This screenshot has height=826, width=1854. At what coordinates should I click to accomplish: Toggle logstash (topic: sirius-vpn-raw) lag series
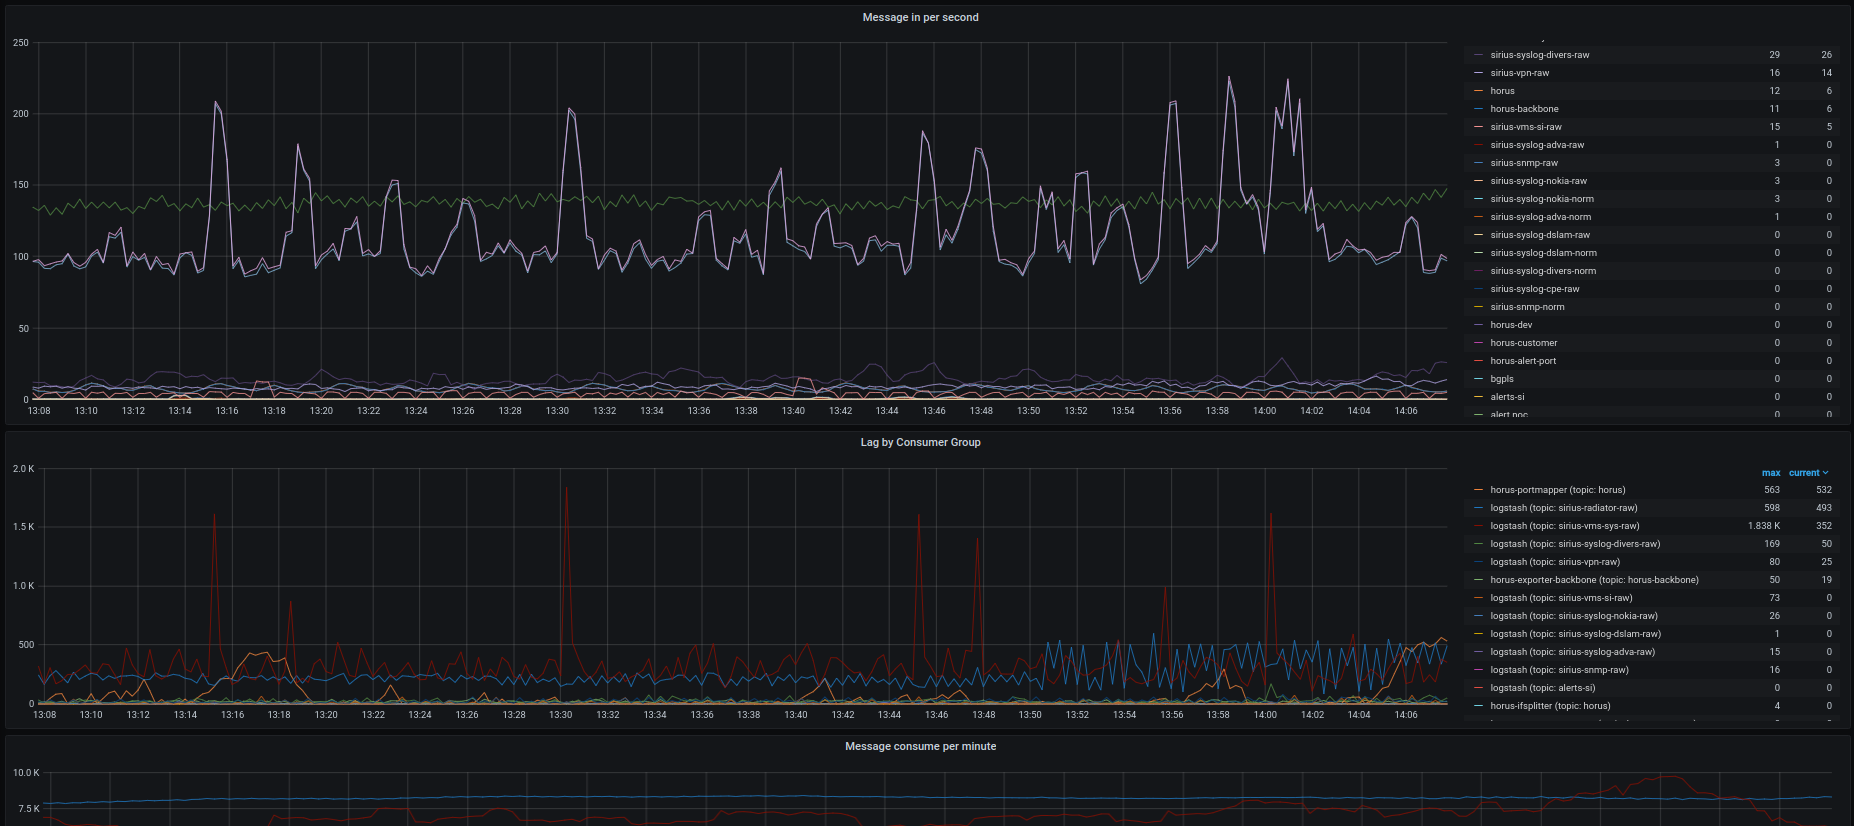[1555, 562]
